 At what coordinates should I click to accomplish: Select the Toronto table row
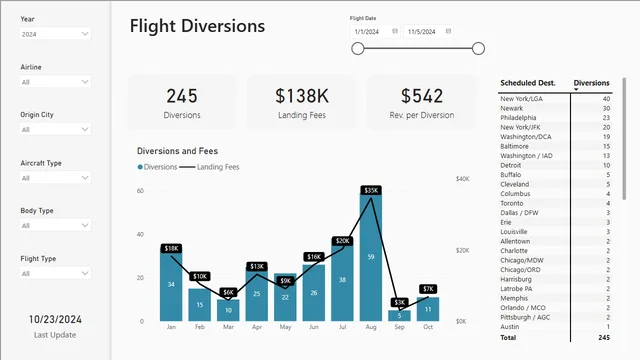555,203
